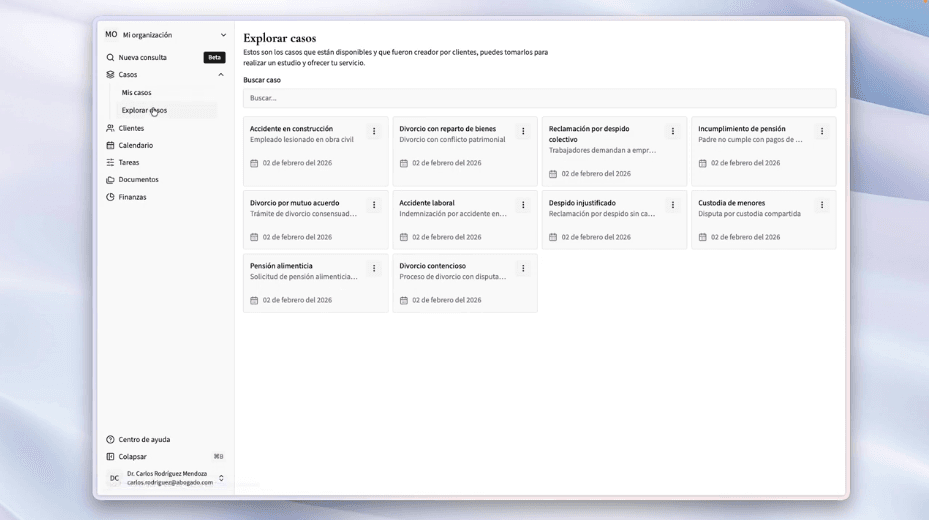Click the Tareas checklist icon in sidebar
Image resolution: width=929 pixels, height=520 pixels.
(110, 162)
